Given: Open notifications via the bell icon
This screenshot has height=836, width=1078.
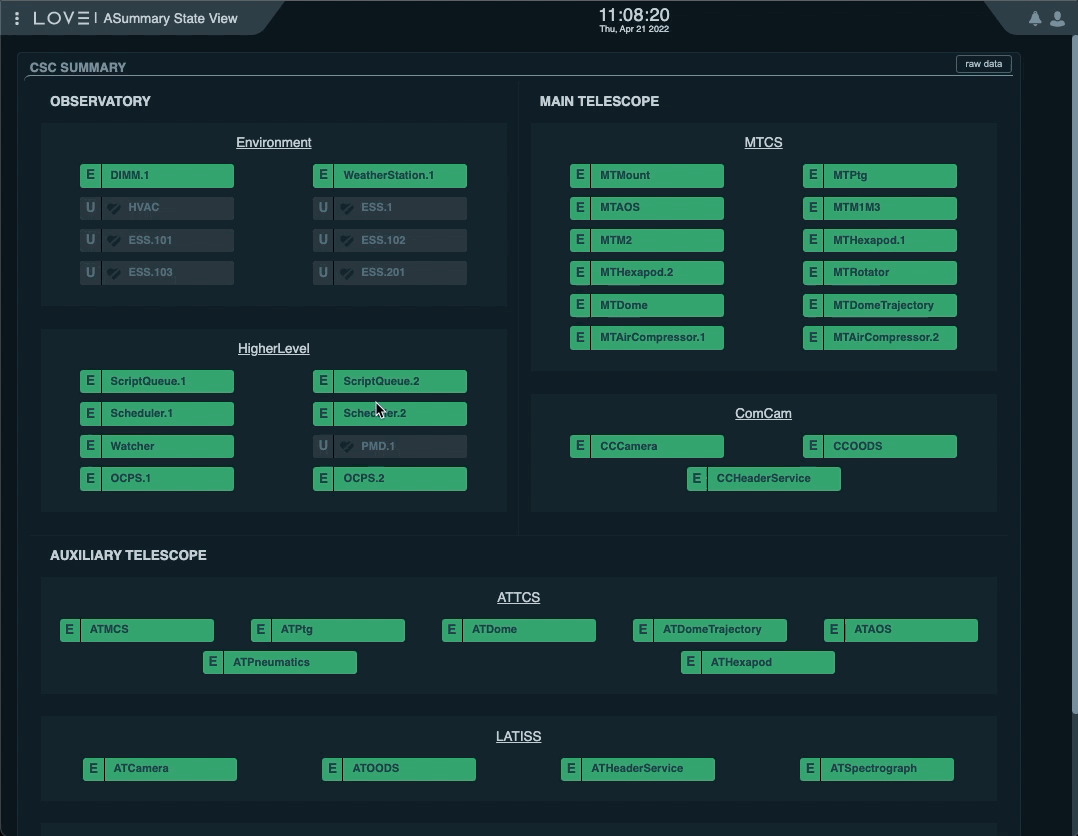Looking at the screenshot, I should coord(1034,17).
